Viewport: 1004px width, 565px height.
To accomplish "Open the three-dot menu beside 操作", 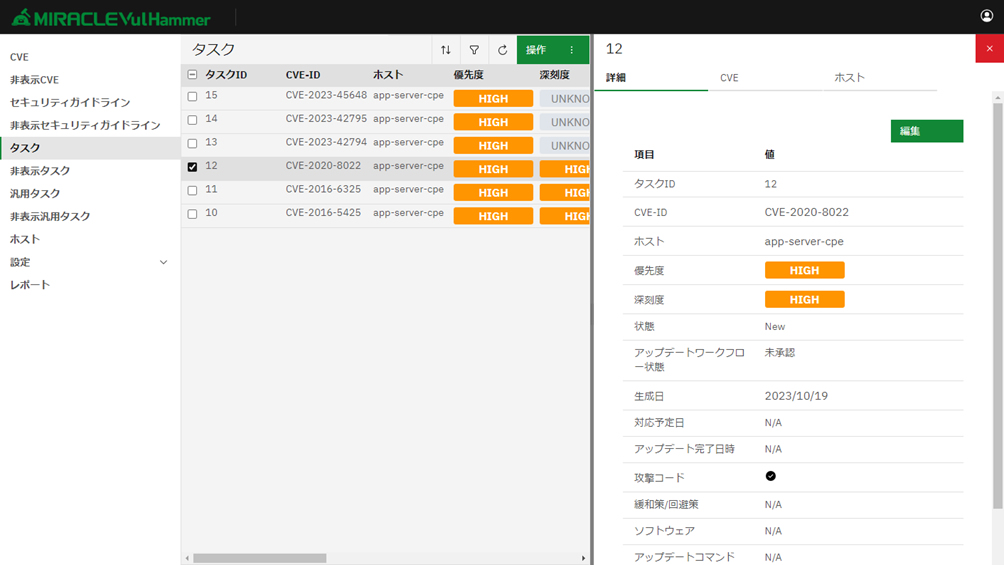I will [x=572, y=50].
